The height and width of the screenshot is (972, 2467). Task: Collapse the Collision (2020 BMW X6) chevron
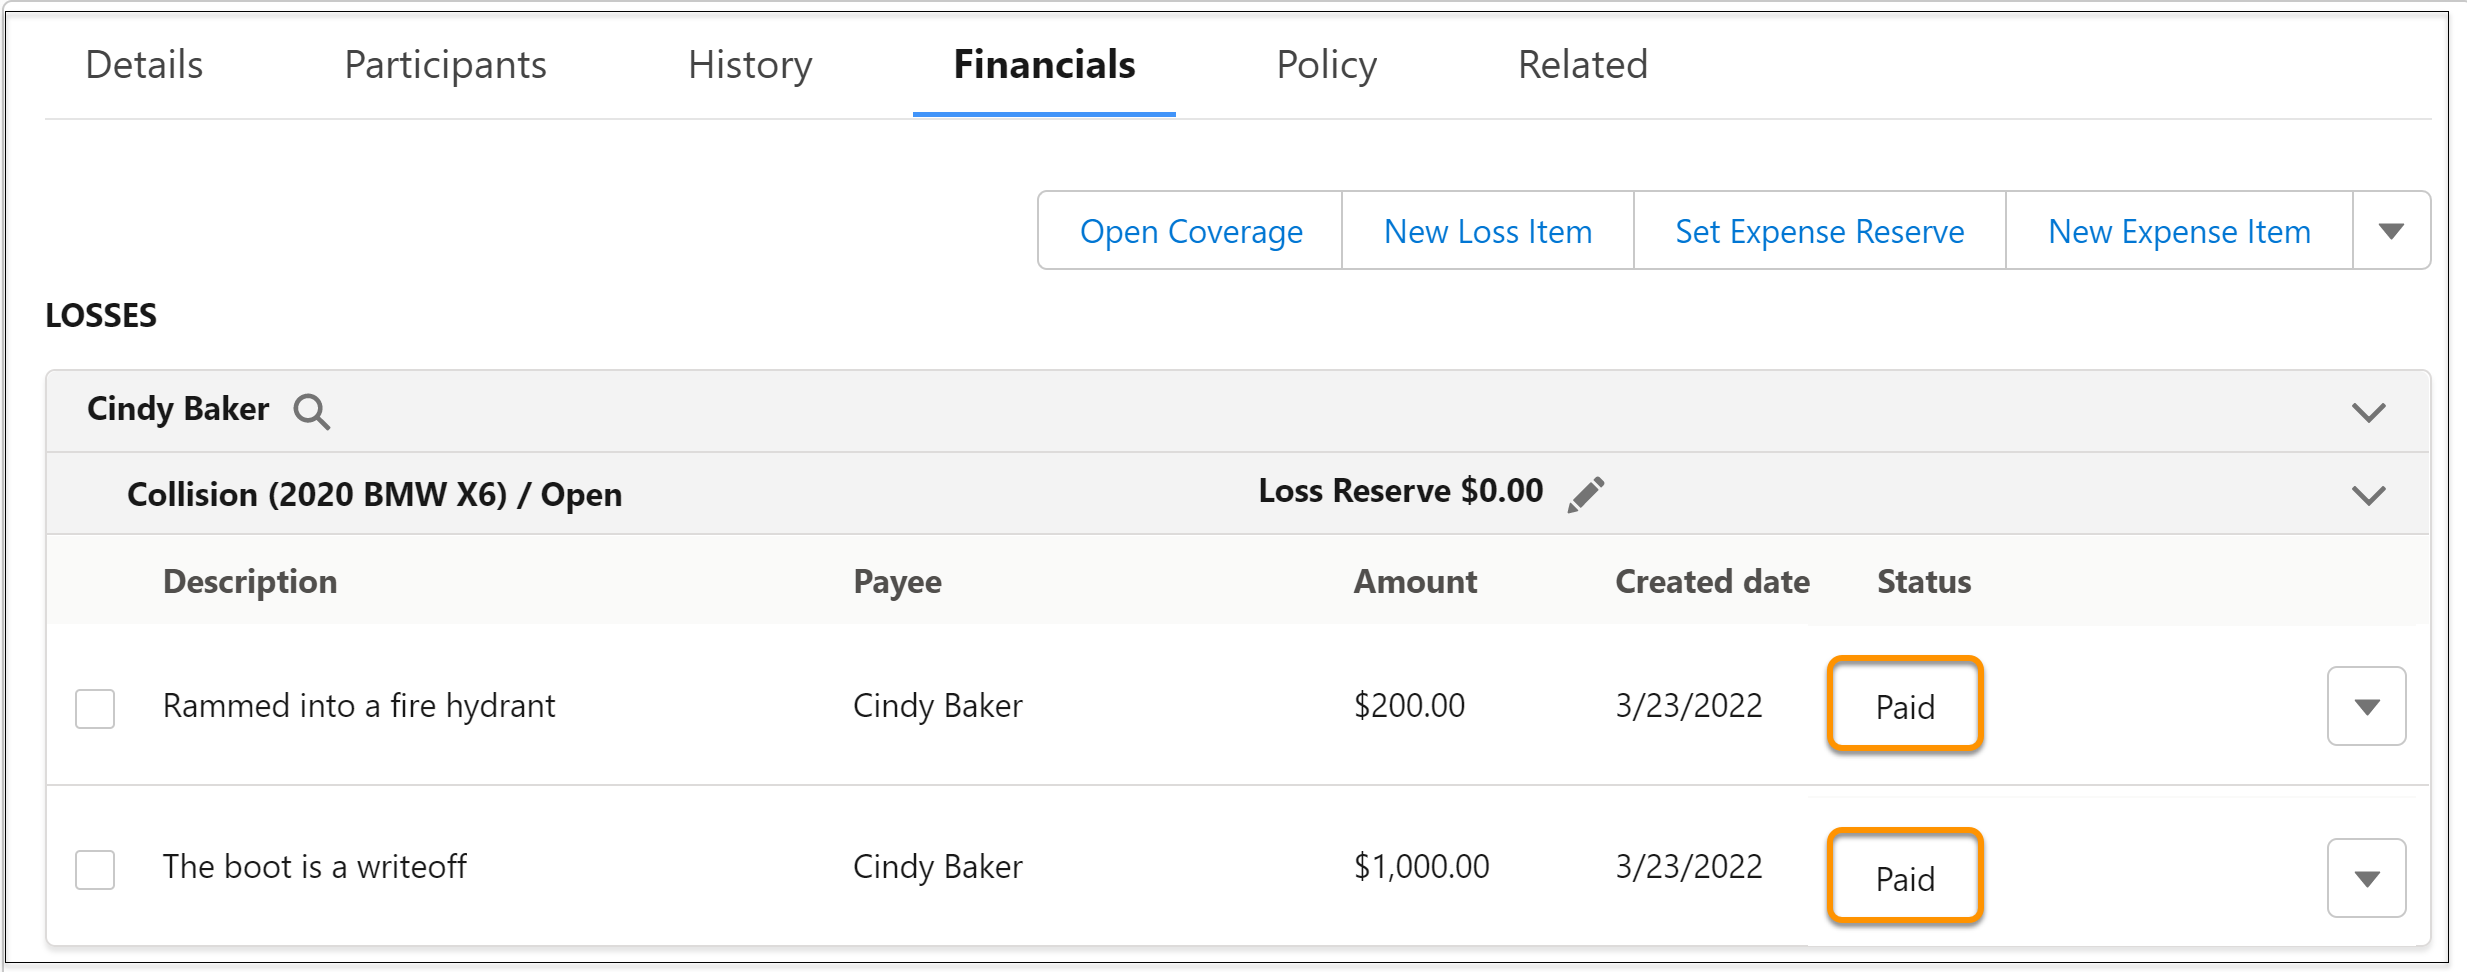[2368, 495]
